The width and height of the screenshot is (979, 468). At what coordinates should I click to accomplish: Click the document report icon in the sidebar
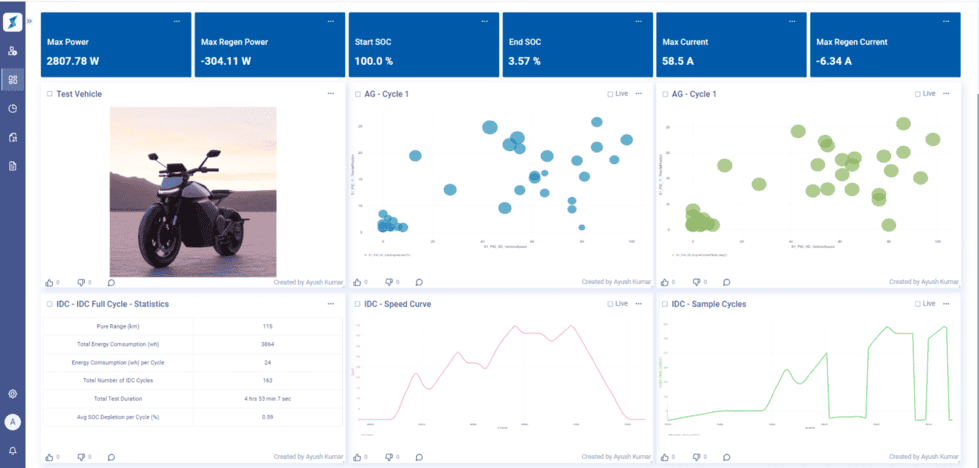pyautogui.click(x=12, y=166)
